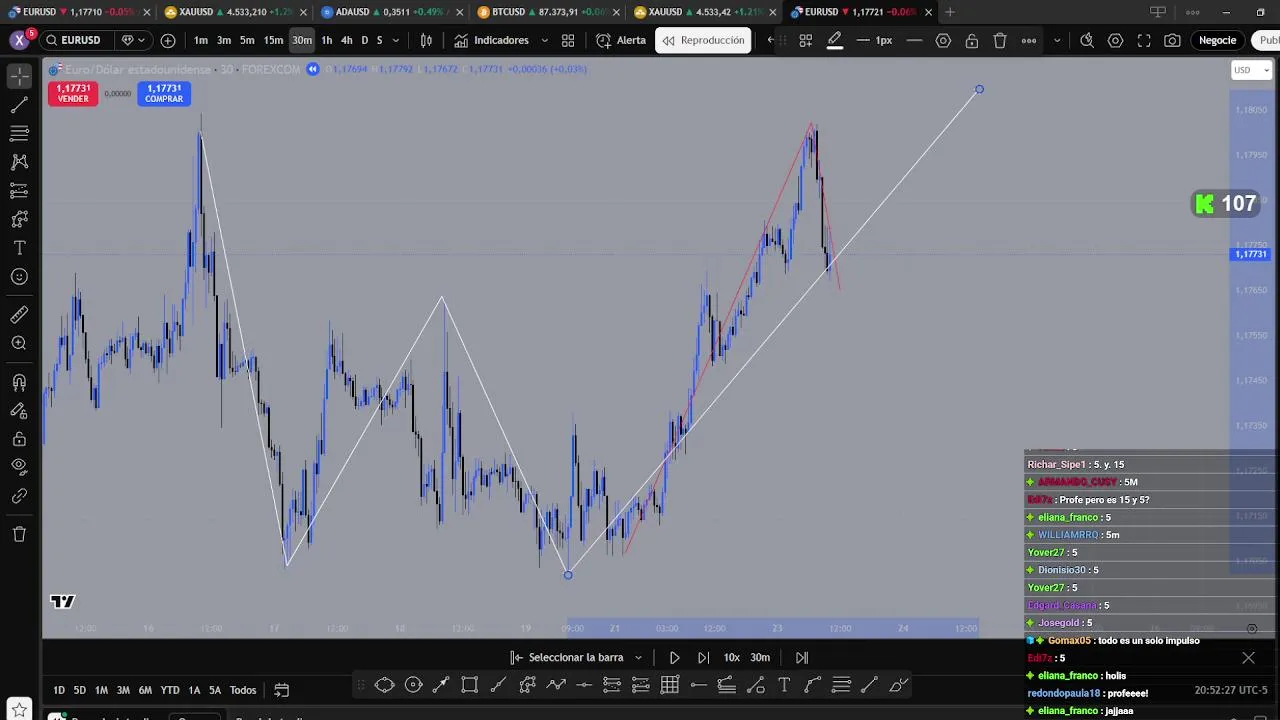Open the emoji icons tool
Image resolution: width=1280 pixels, height=720 pixels.
pos(19,277)
